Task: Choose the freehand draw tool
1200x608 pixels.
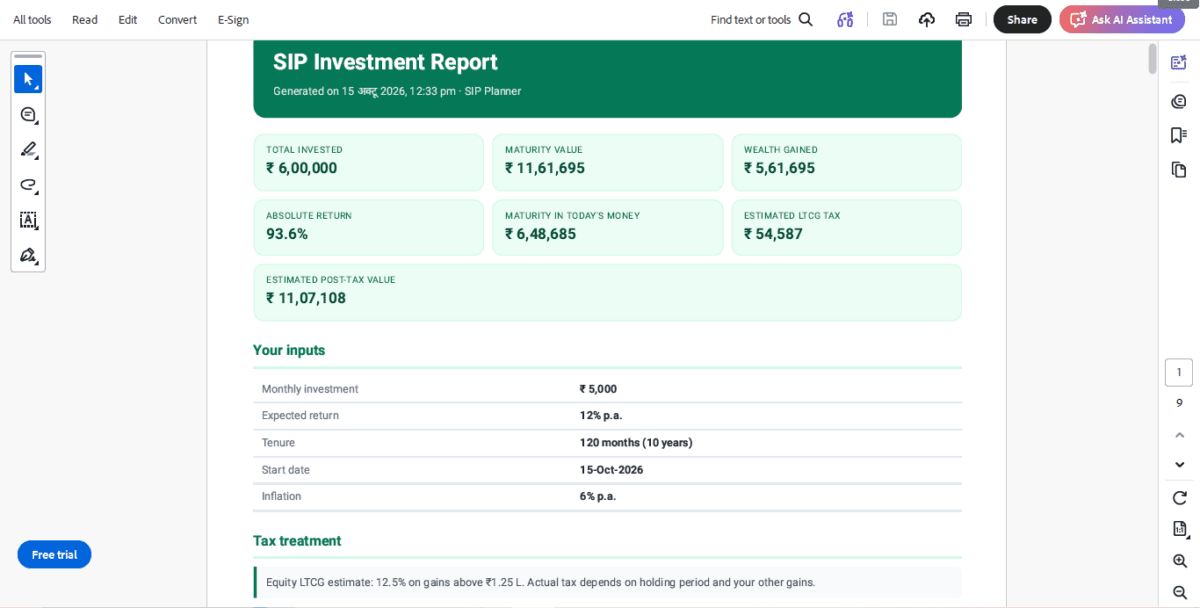Action: click(x=28, y=185)
